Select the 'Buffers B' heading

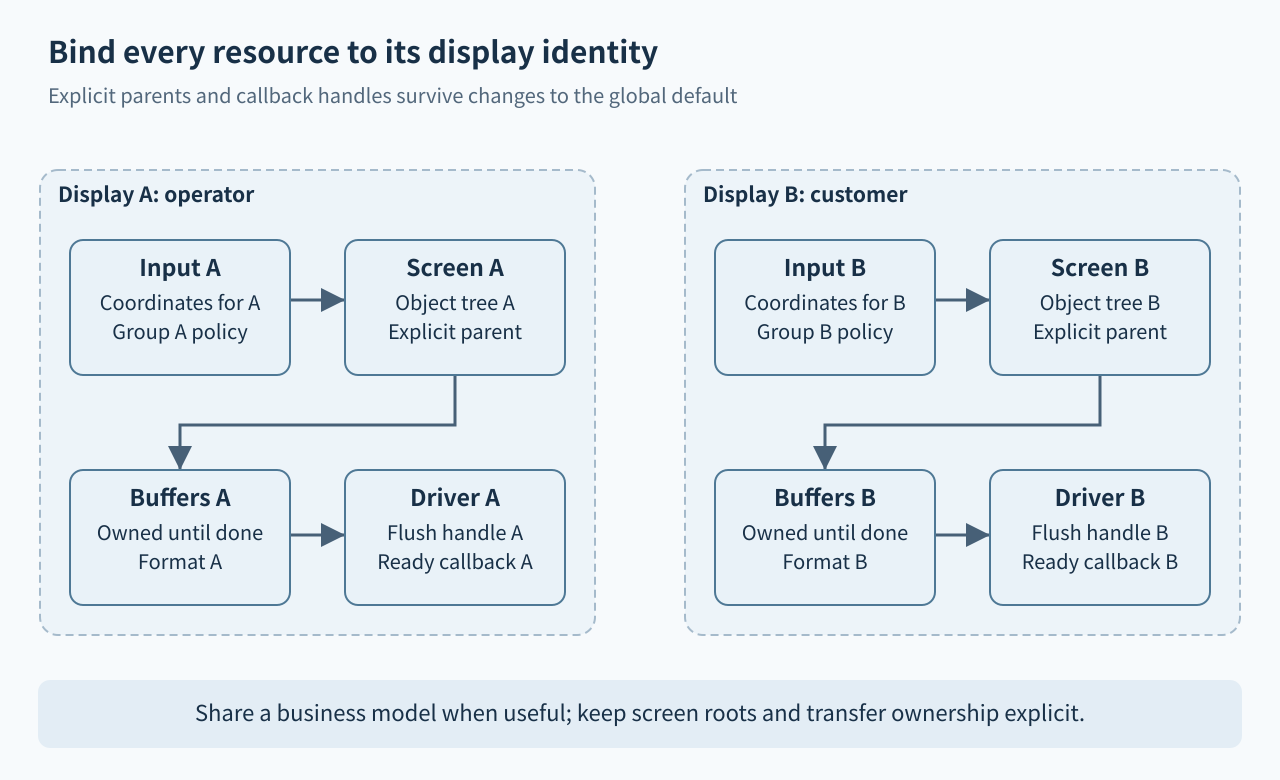click(x=825, y=498)
